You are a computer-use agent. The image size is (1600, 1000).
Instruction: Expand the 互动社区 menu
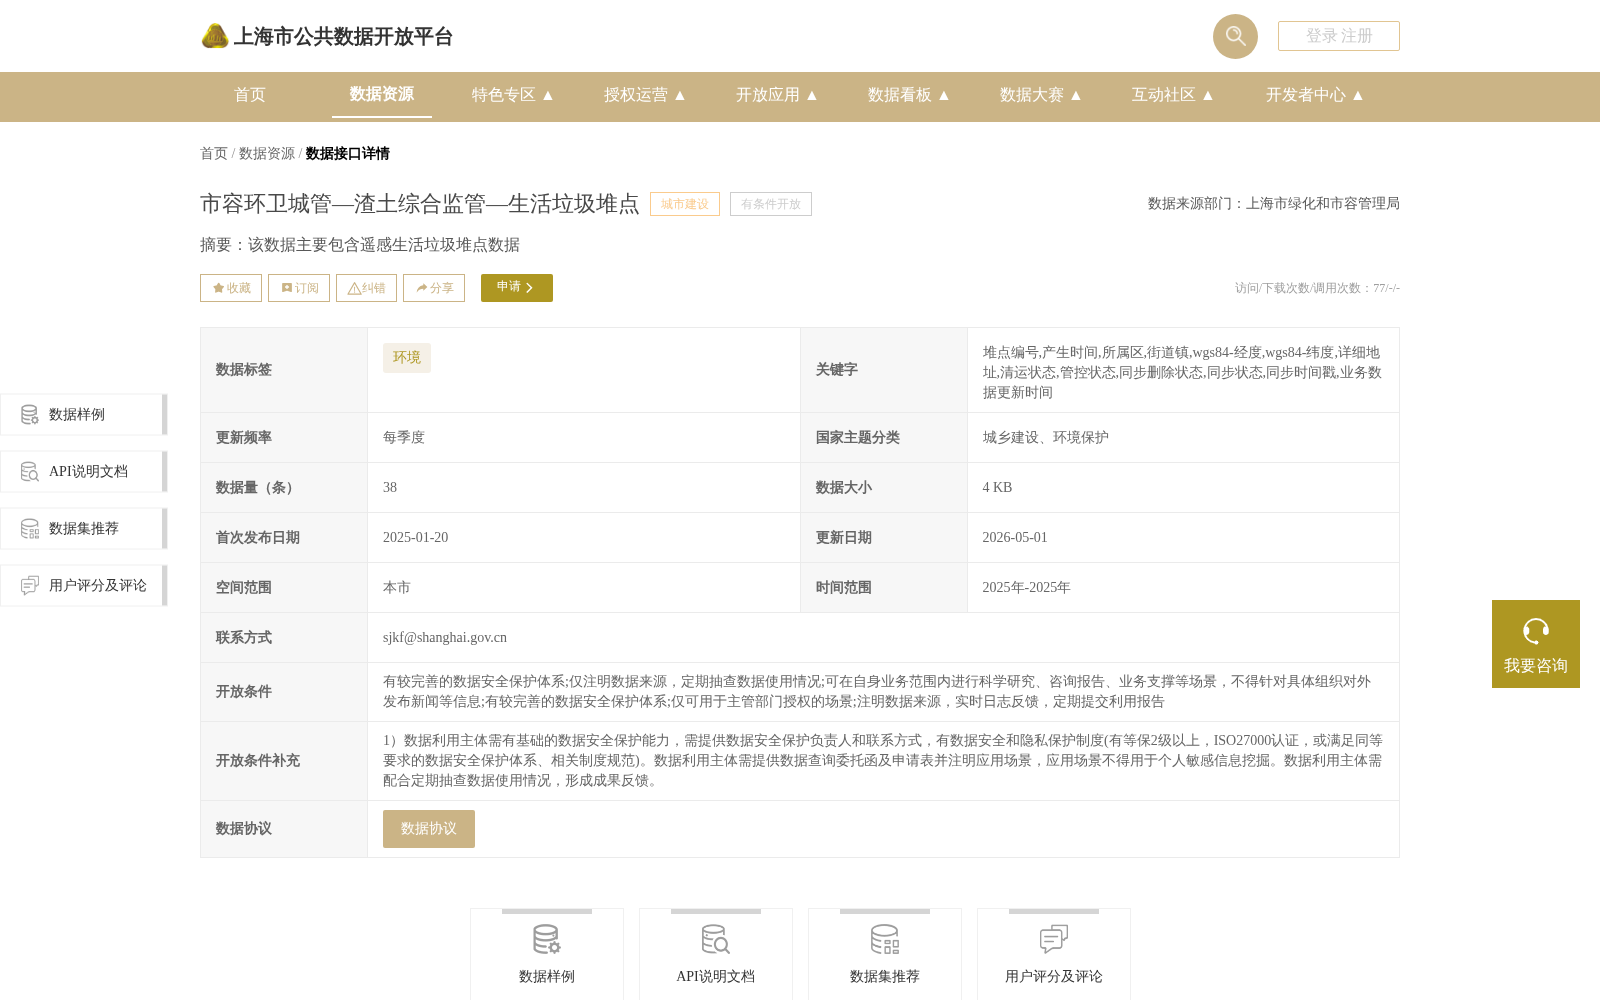point(1173,95)
